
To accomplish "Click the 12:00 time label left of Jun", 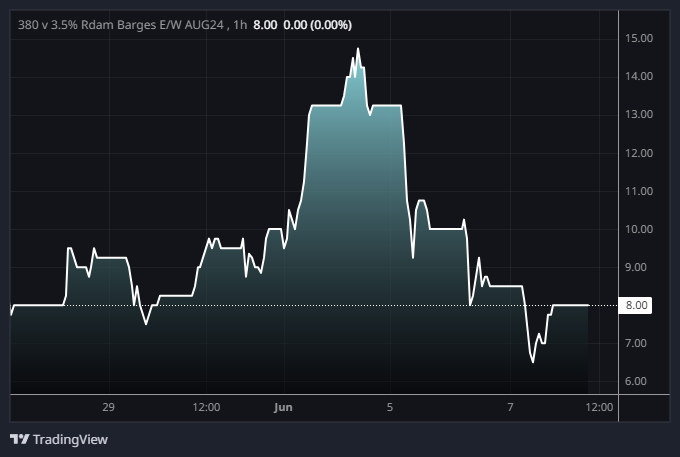I will coord(206,407).
